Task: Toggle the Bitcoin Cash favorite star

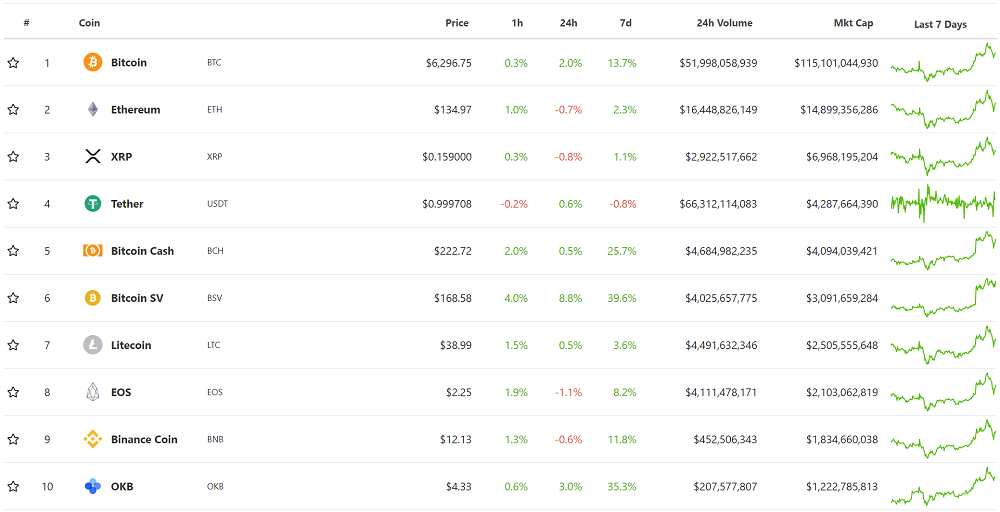Action: (13, 251)
